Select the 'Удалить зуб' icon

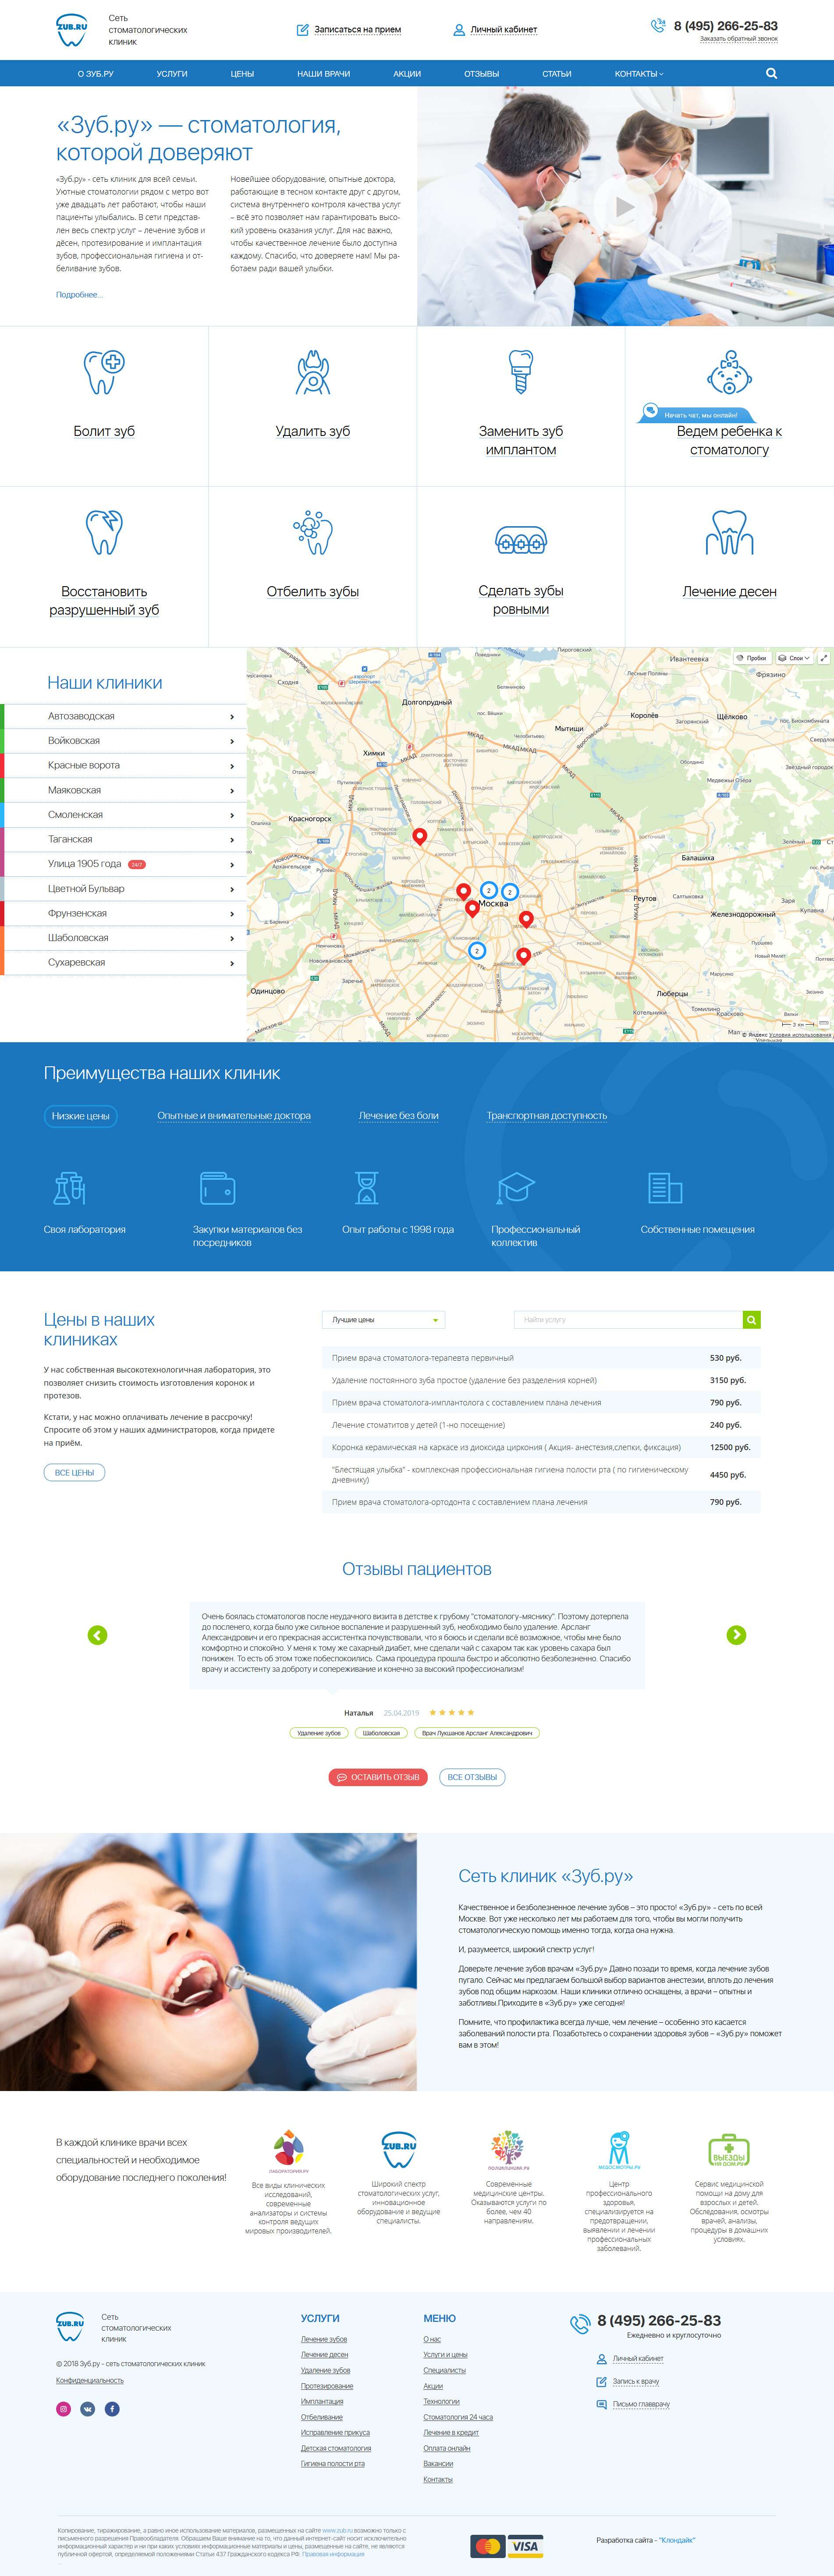click(313, 372)
